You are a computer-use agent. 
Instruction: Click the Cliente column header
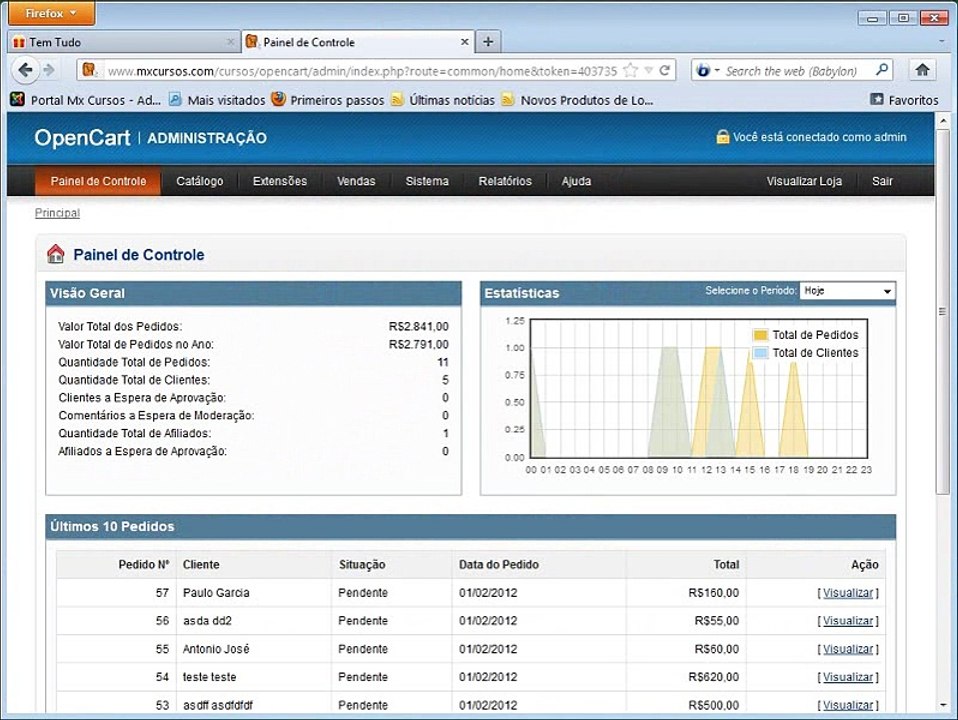coord(201,565)
